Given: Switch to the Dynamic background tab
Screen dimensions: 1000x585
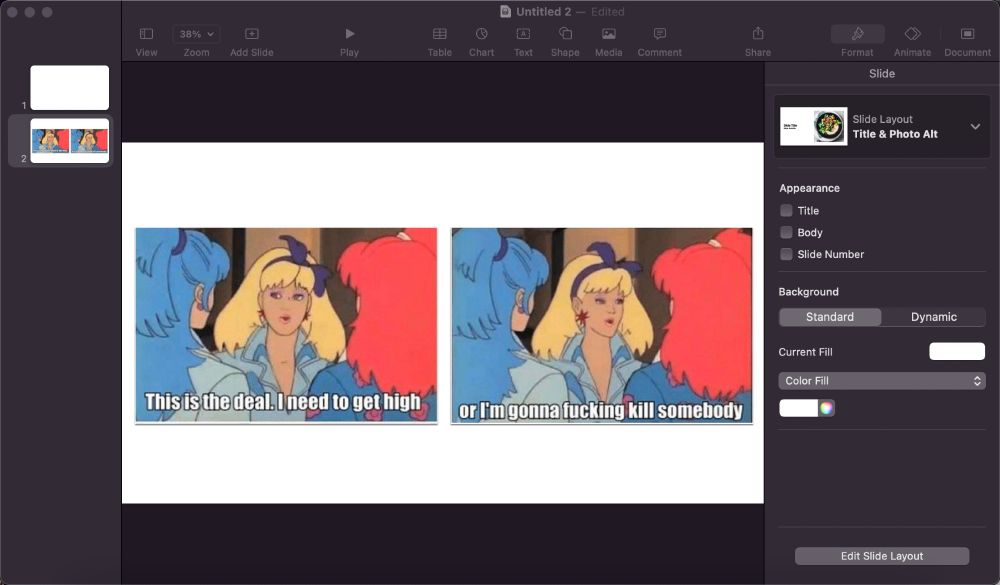Looking at the screenshot, I should tap(933, 316).
